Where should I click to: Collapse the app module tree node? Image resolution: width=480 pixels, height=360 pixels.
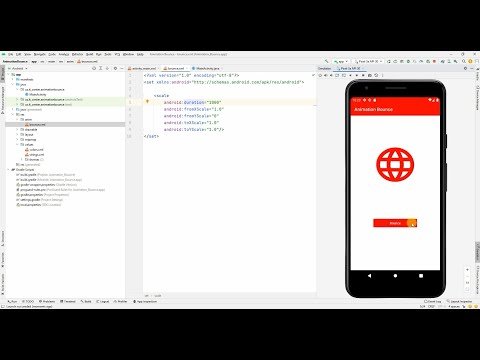pyautogui.click(x=8, y=75)
